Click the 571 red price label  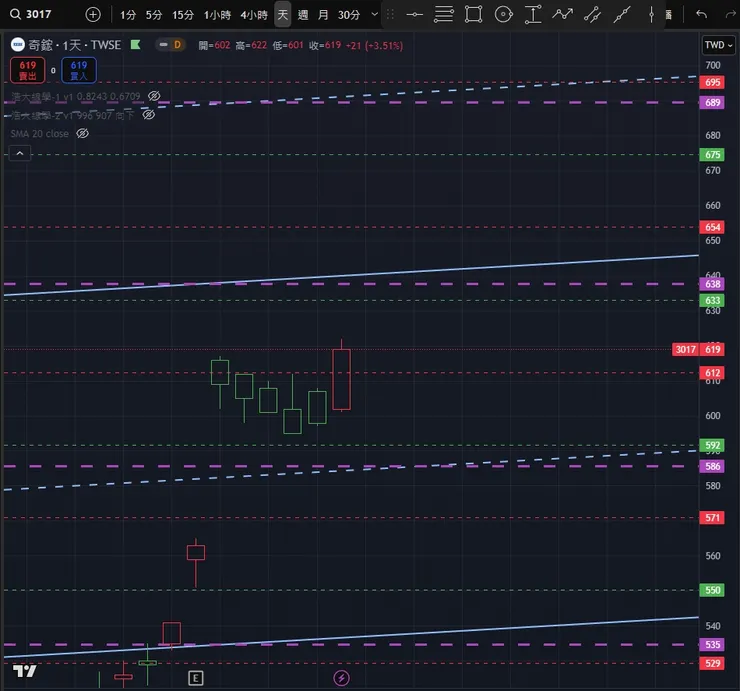(x=712, y=518)
